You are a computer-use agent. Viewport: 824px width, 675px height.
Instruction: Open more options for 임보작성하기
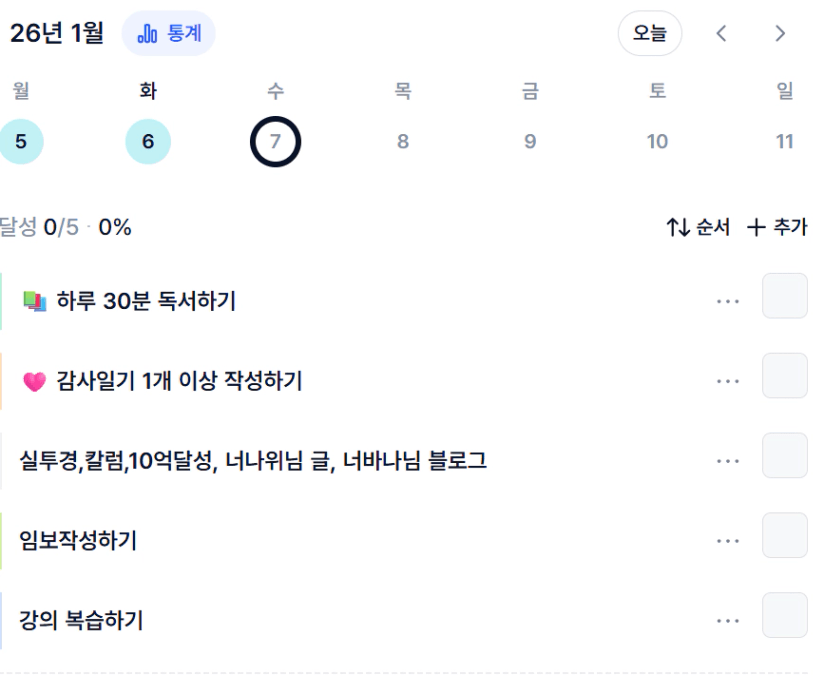[x=728, y=541]
